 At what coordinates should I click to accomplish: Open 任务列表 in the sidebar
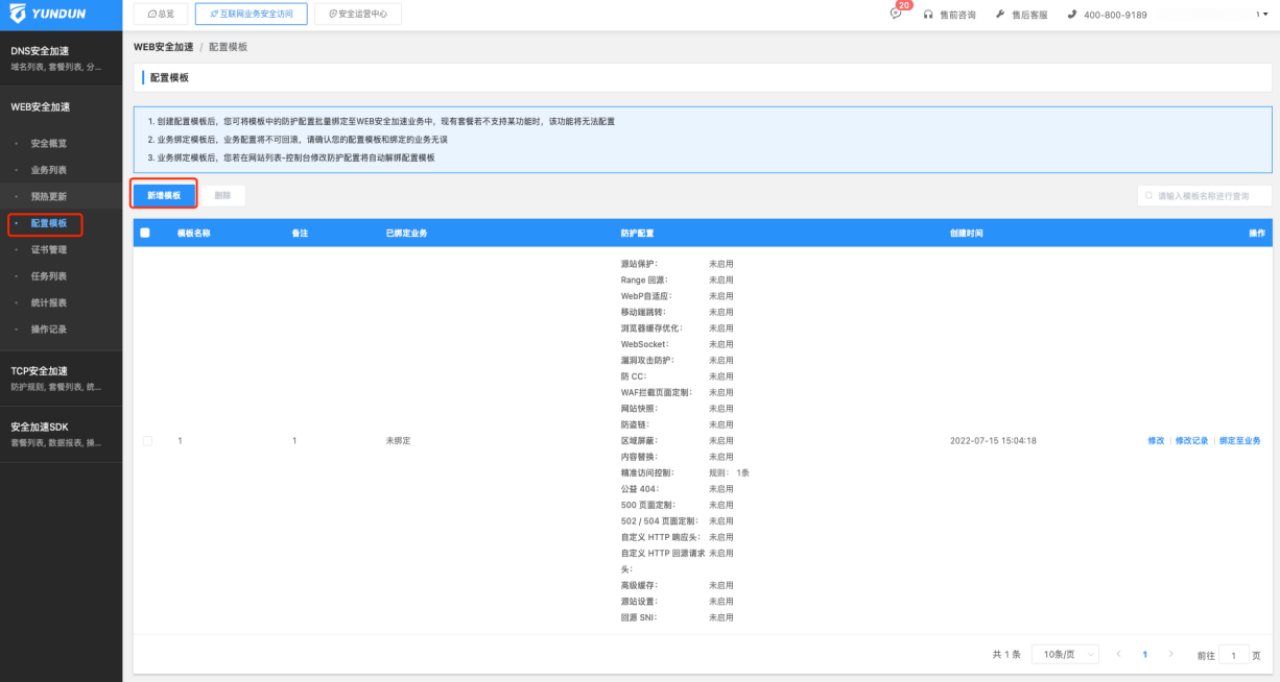point(49,276)
